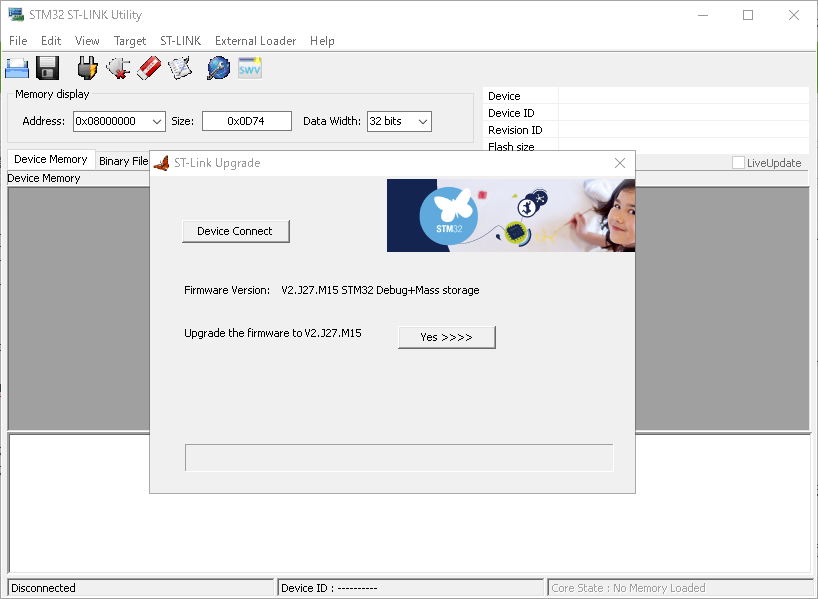This screenshot has height=599, width=818.
Task: Open the ST-LINK menu
Action: (x=181, y=41)
